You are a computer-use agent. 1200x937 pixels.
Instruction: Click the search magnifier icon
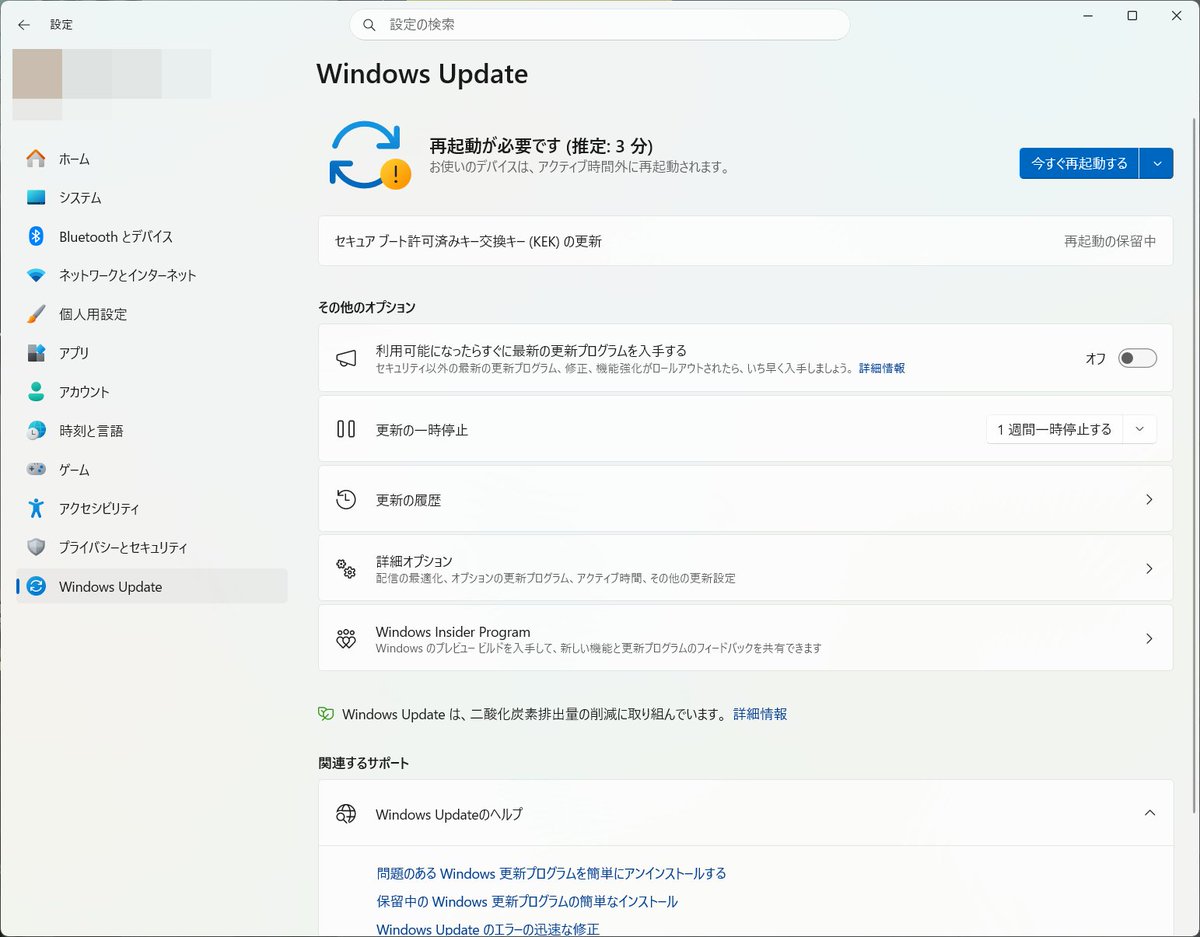click(369, 25)
